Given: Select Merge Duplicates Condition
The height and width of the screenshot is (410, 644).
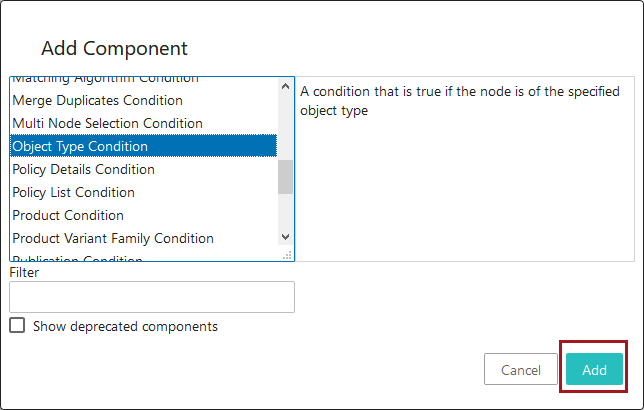Looking at the screenshot, I should pyautogui.click(x=97, y=100).
